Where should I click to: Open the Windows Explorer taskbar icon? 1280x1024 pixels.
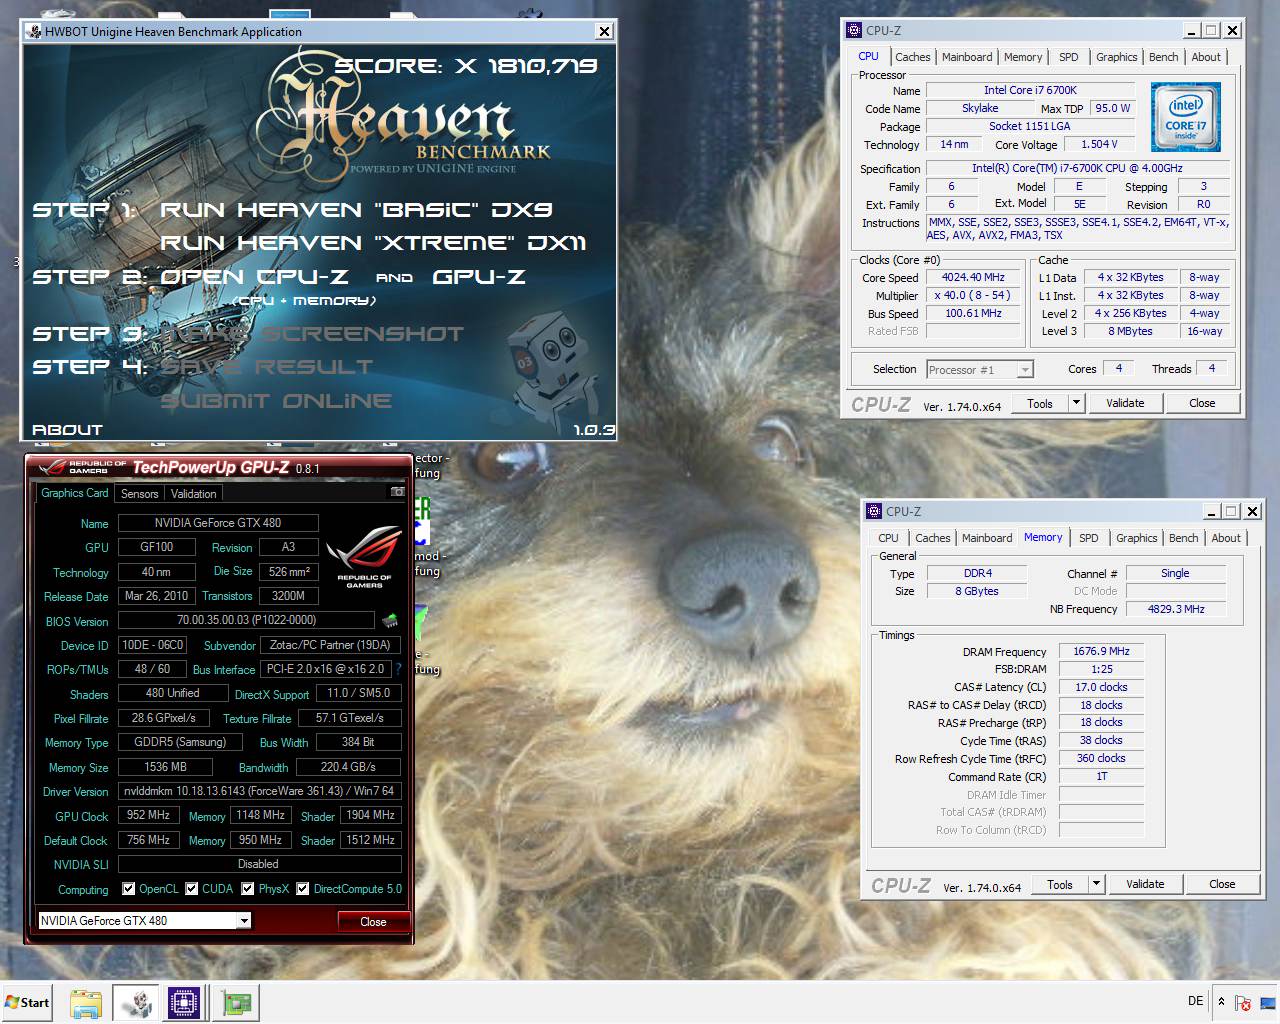86,1002
